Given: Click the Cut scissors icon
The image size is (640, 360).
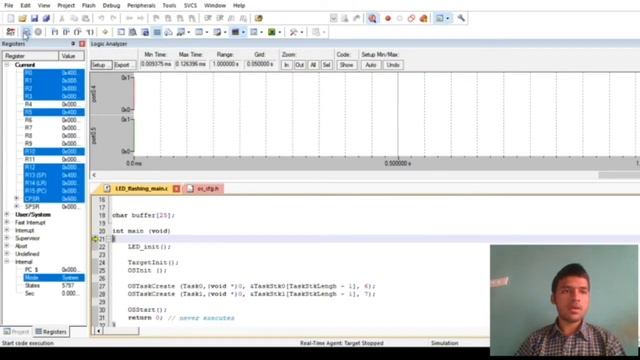Looking at the screenshot, I should 62,18.
